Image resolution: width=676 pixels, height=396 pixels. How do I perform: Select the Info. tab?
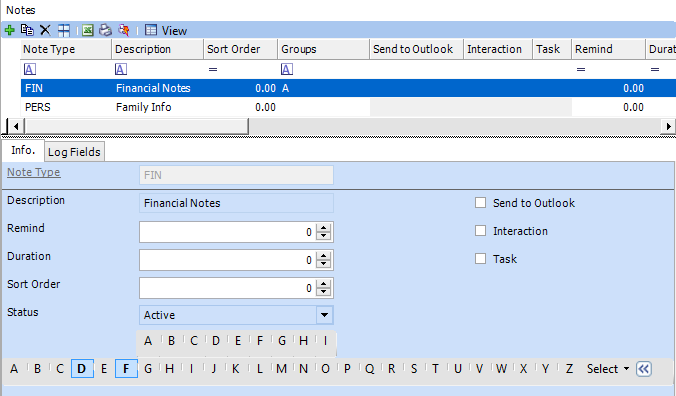[x=23, y=150]
